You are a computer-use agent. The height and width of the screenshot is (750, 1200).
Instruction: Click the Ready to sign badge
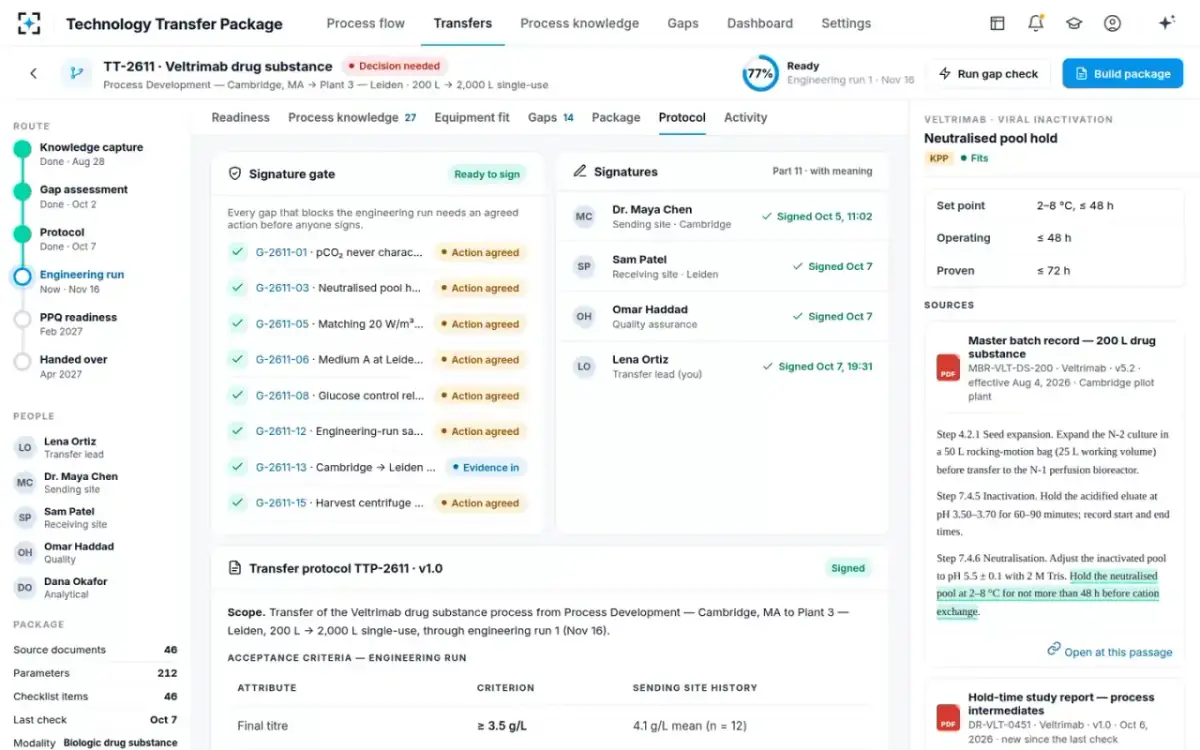pyautogui.click(x=487, y=174)
